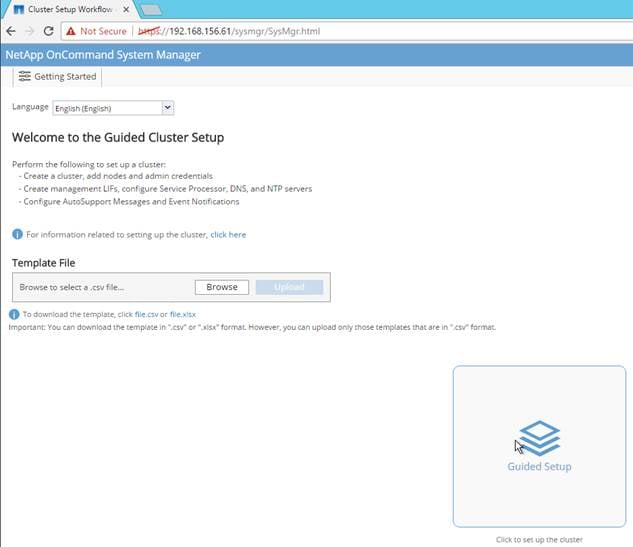Download the file.csv template

(x=147, y=314)
